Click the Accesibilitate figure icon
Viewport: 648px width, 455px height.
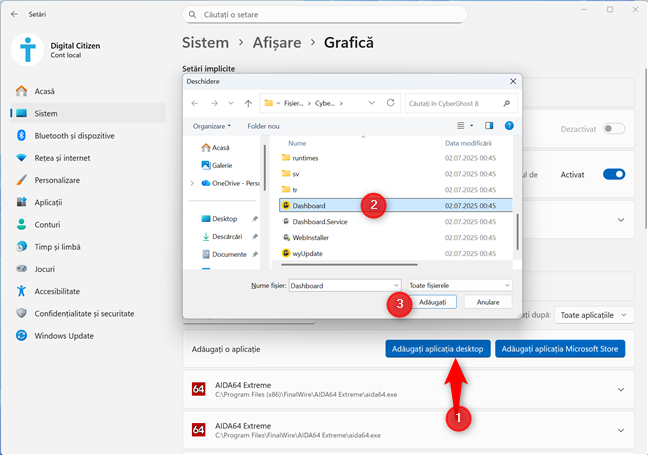pos(21,291)
